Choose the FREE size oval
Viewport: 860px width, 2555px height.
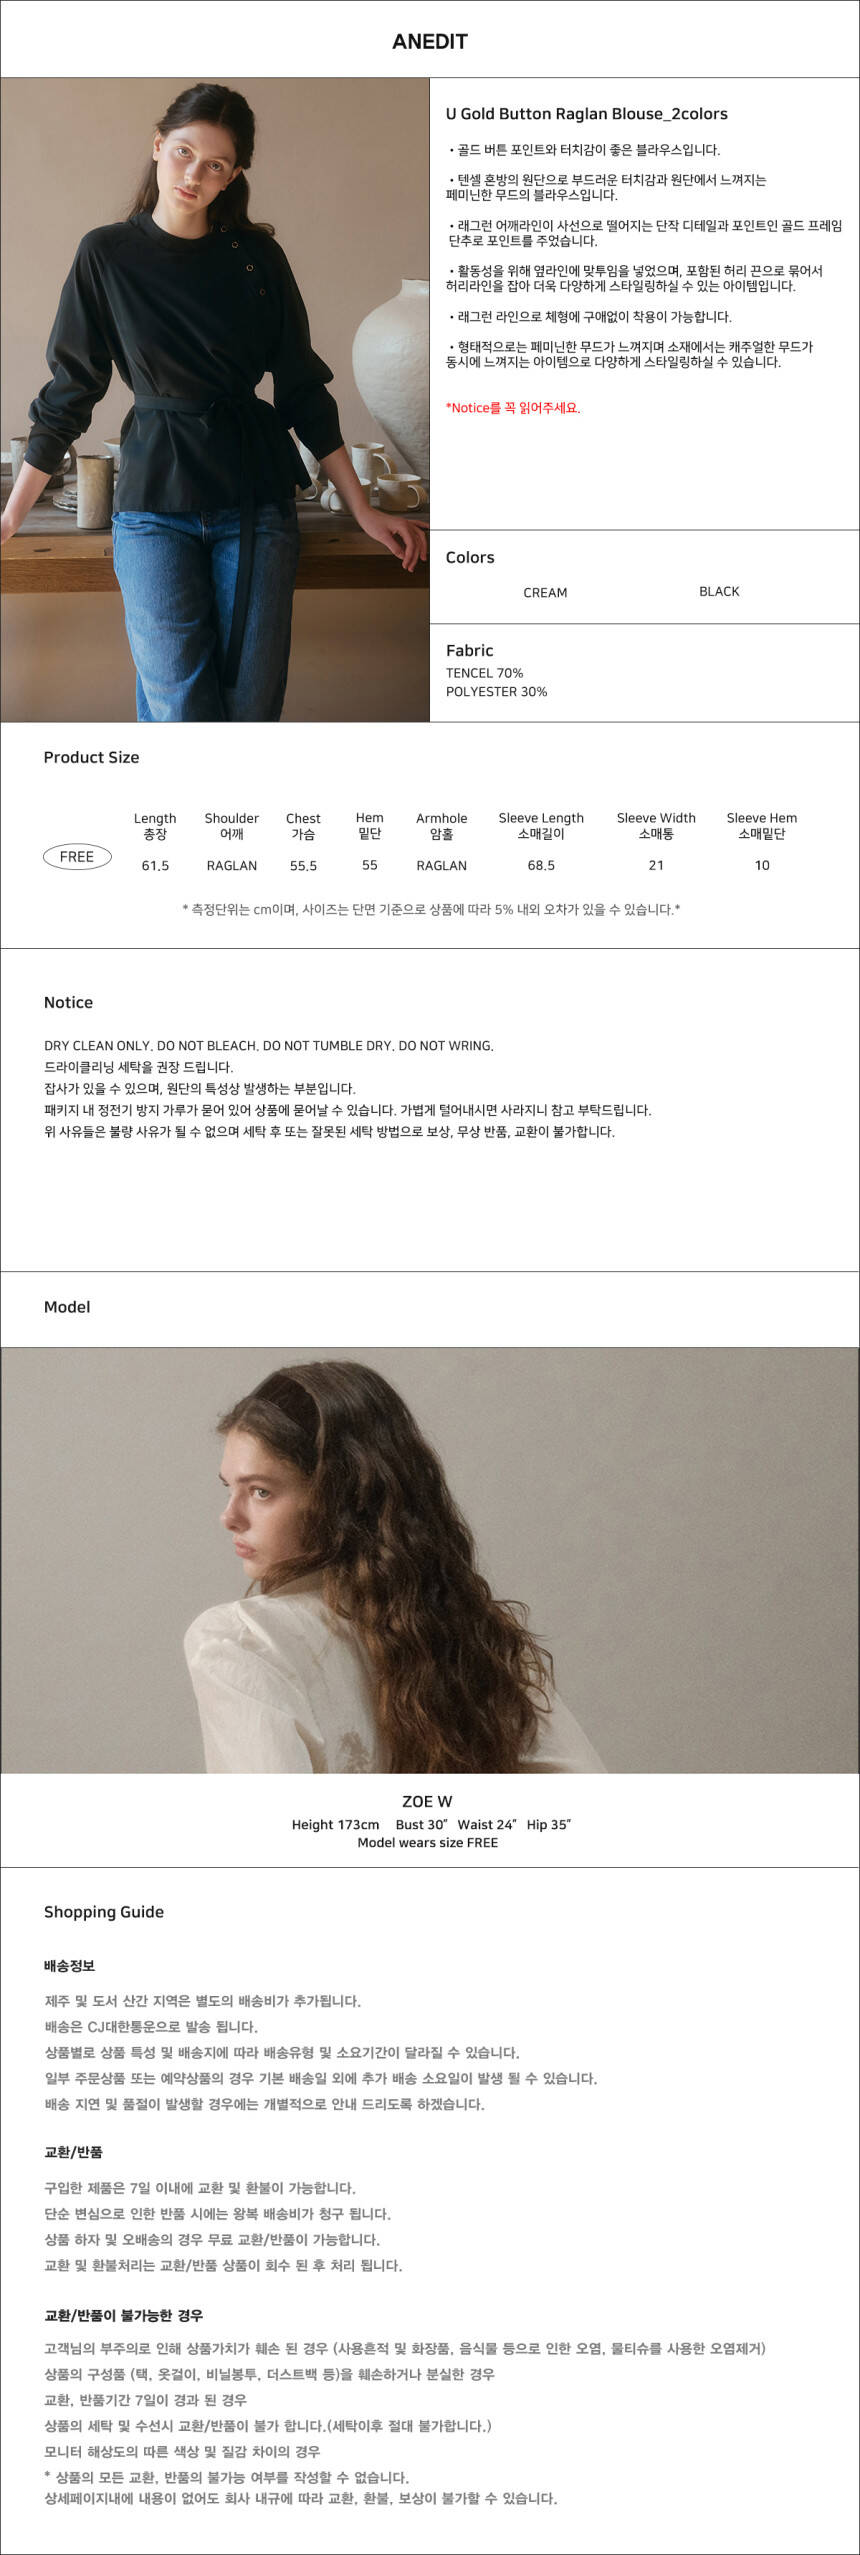coord(77,856)
